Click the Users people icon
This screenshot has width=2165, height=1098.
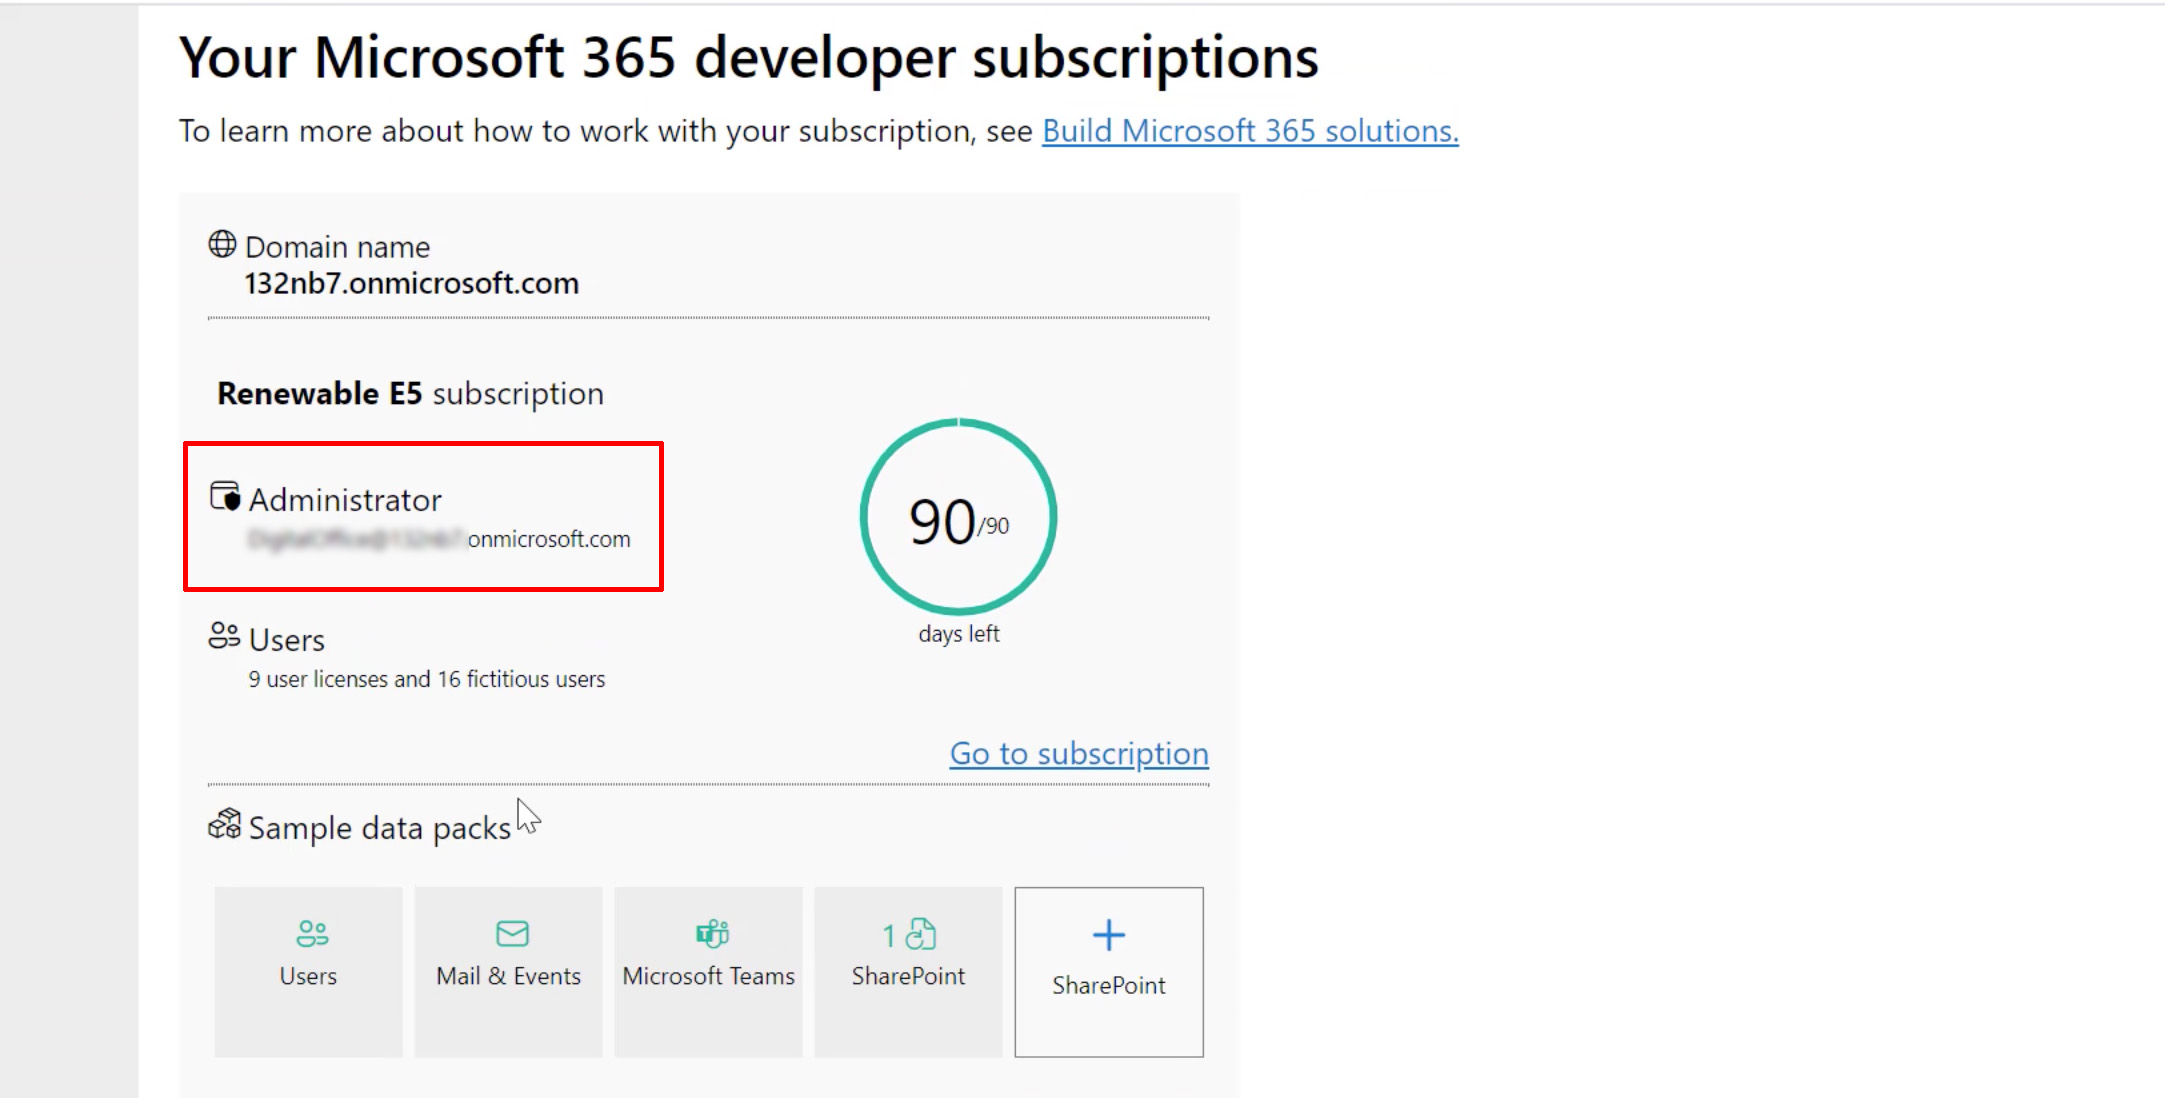tap(224, 636)
